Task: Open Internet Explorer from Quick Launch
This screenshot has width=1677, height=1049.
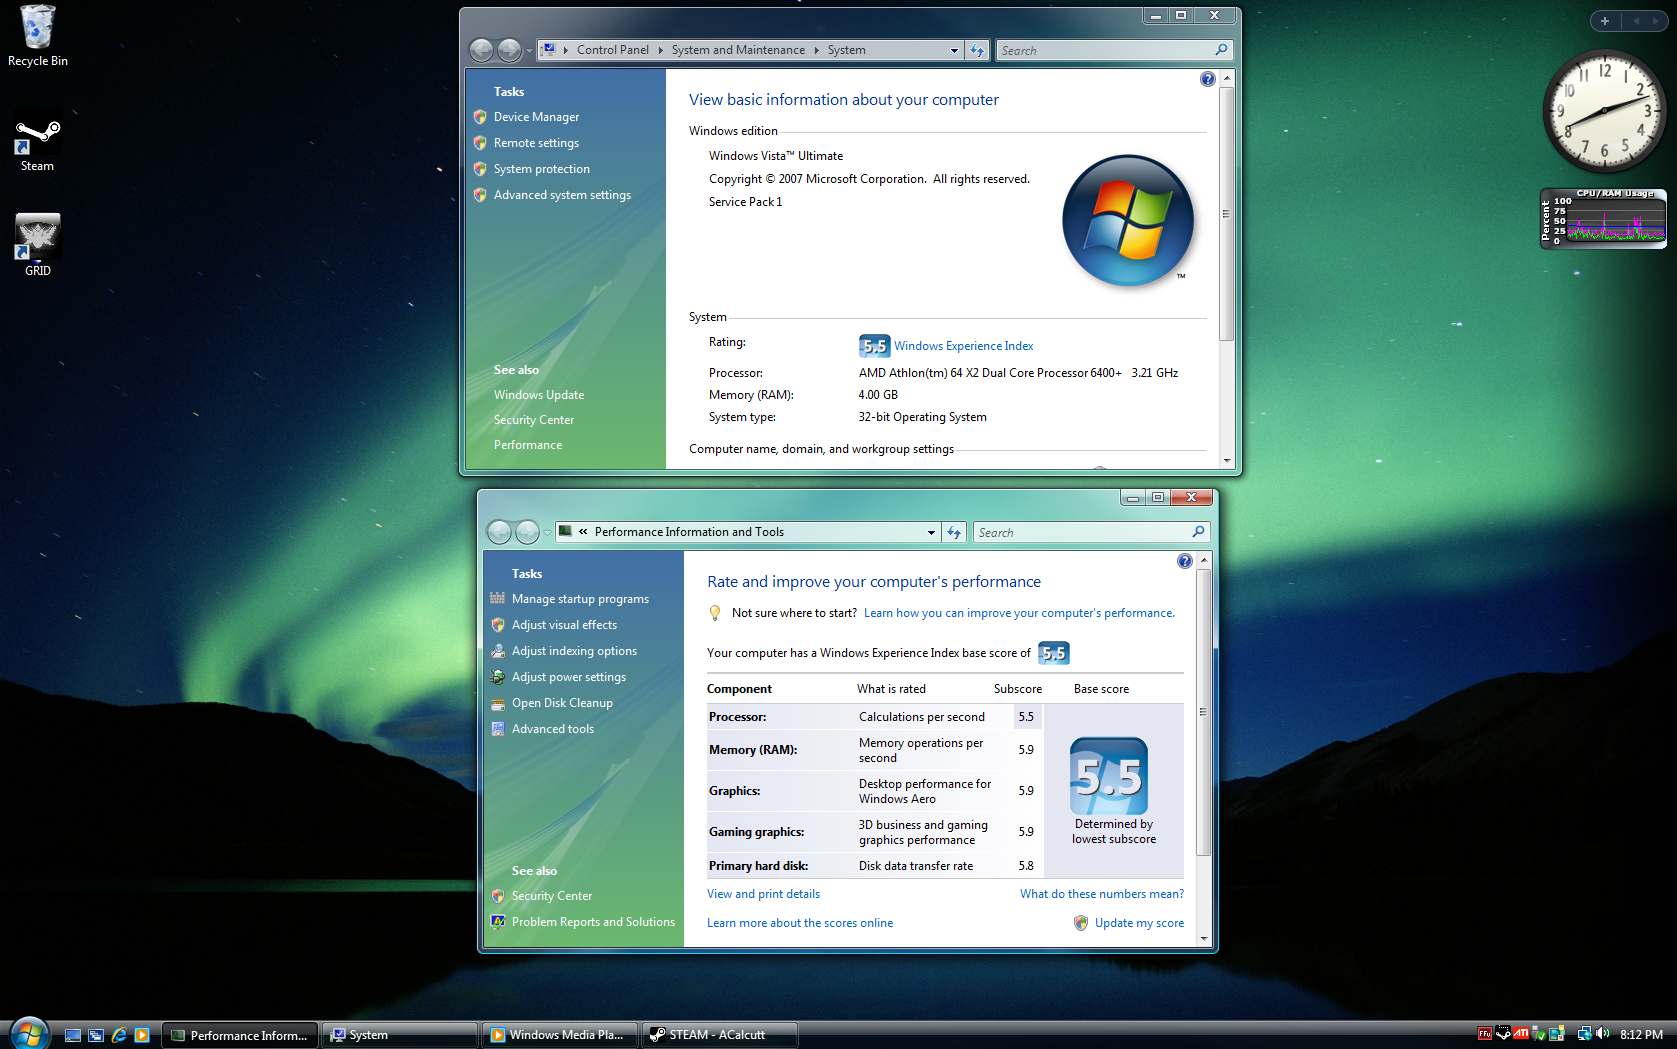Action: click(119, 1035)
